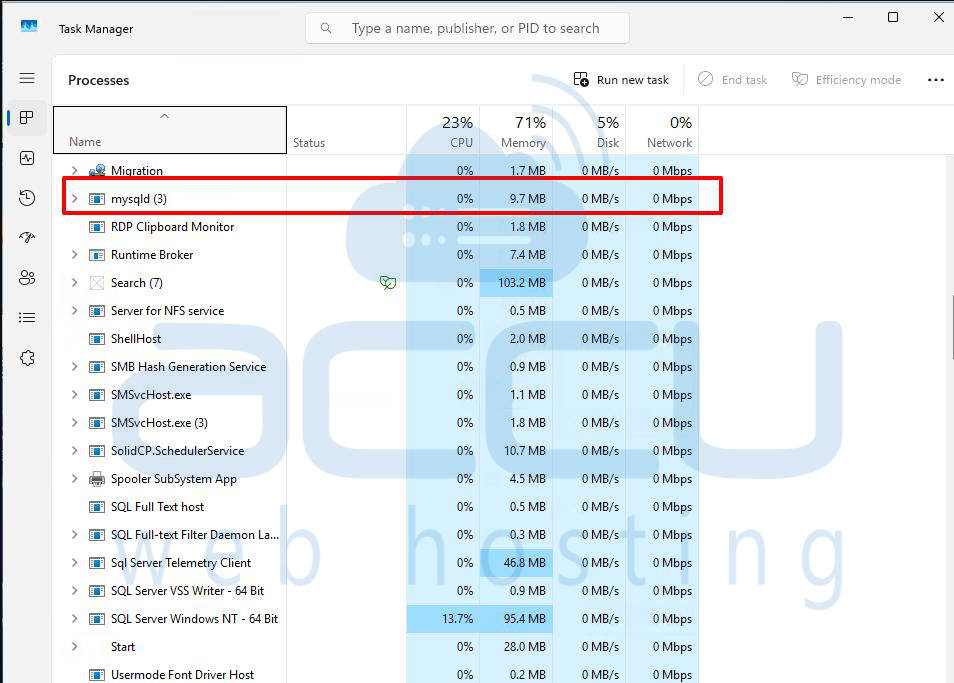Expand the SMB Hash Generation Service row
Viewport: 954px width, 683px height.
tap(74, 366)
